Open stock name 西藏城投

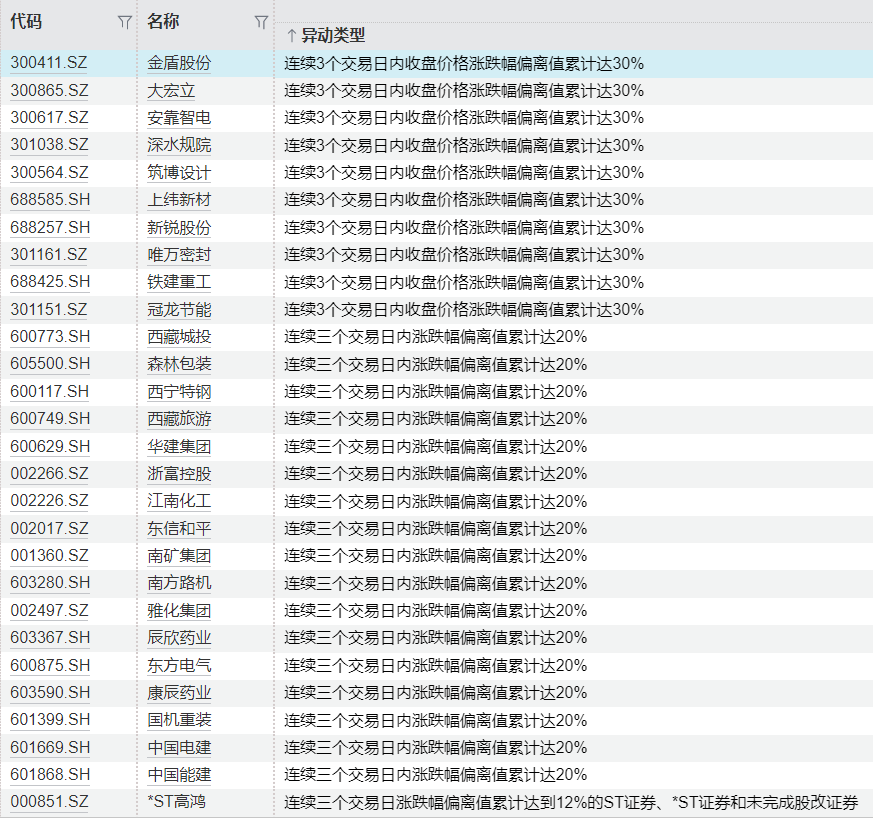pyautogui.click(x=179, y=336)
